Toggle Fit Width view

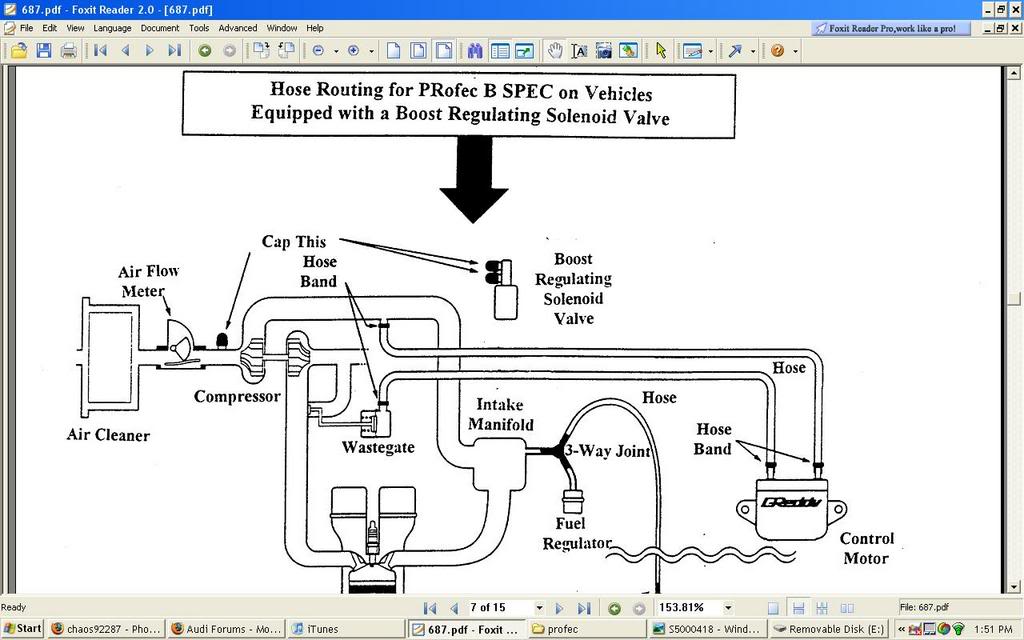point(443,50)
